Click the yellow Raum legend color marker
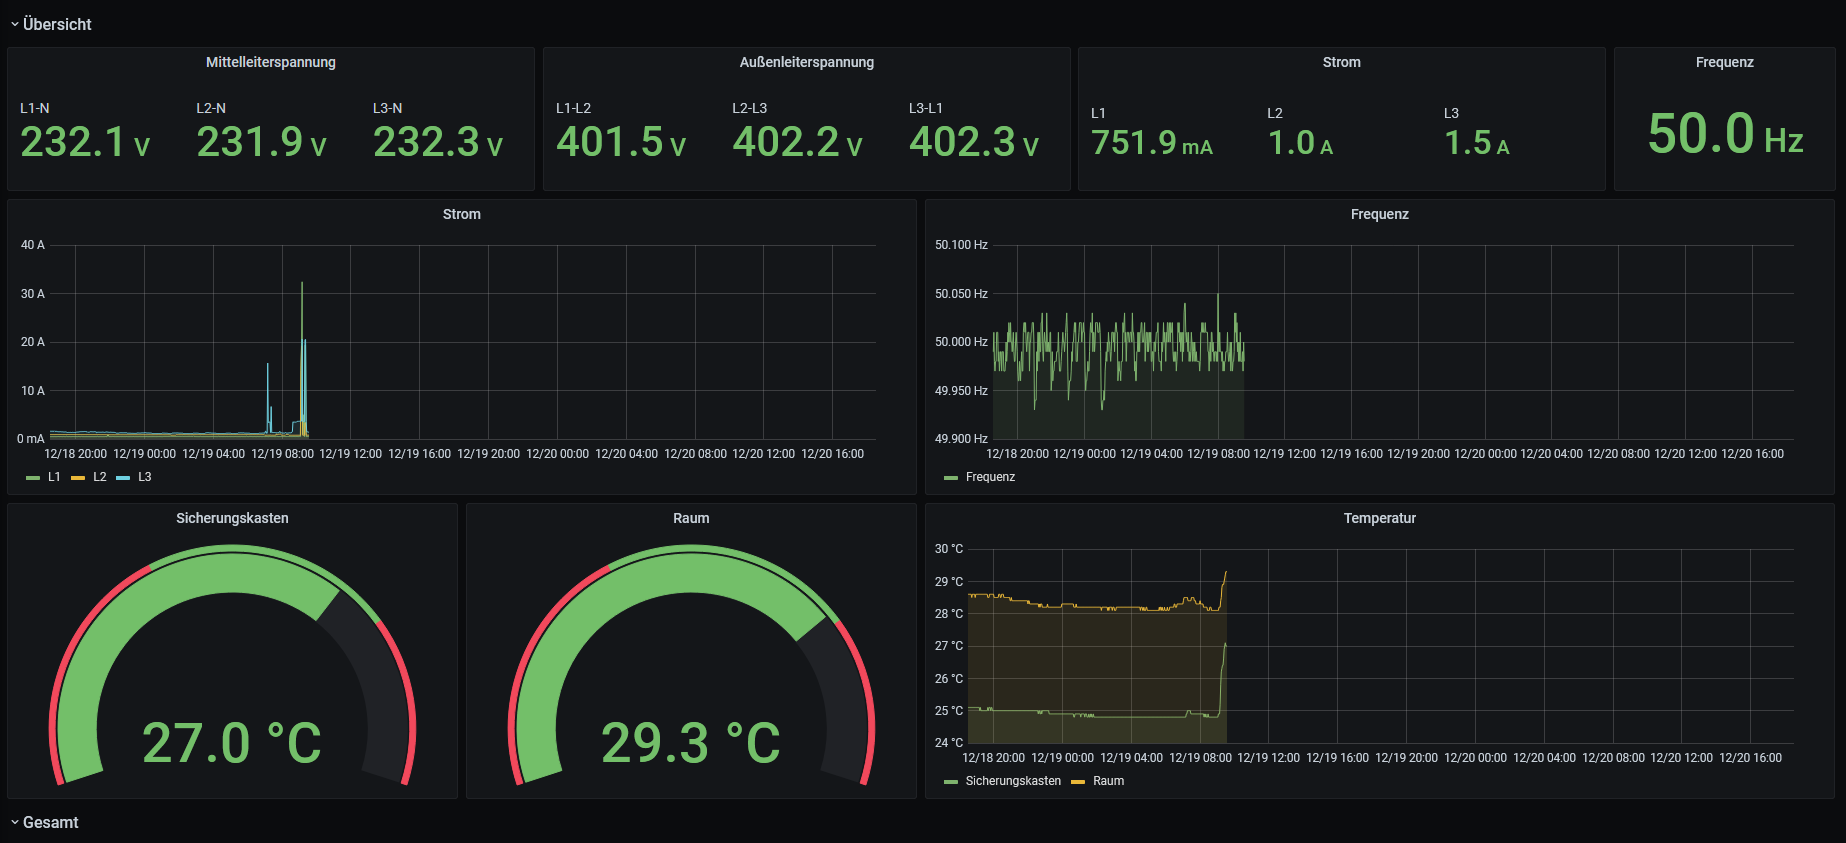Viewport: 1846px width, 843px height. tap(1078, 782)
